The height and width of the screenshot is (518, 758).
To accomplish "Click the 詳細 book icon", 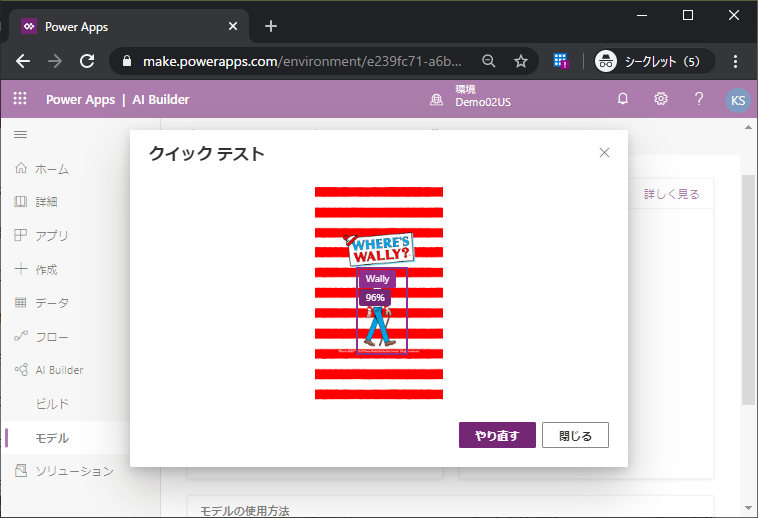I will pos(21,201).
